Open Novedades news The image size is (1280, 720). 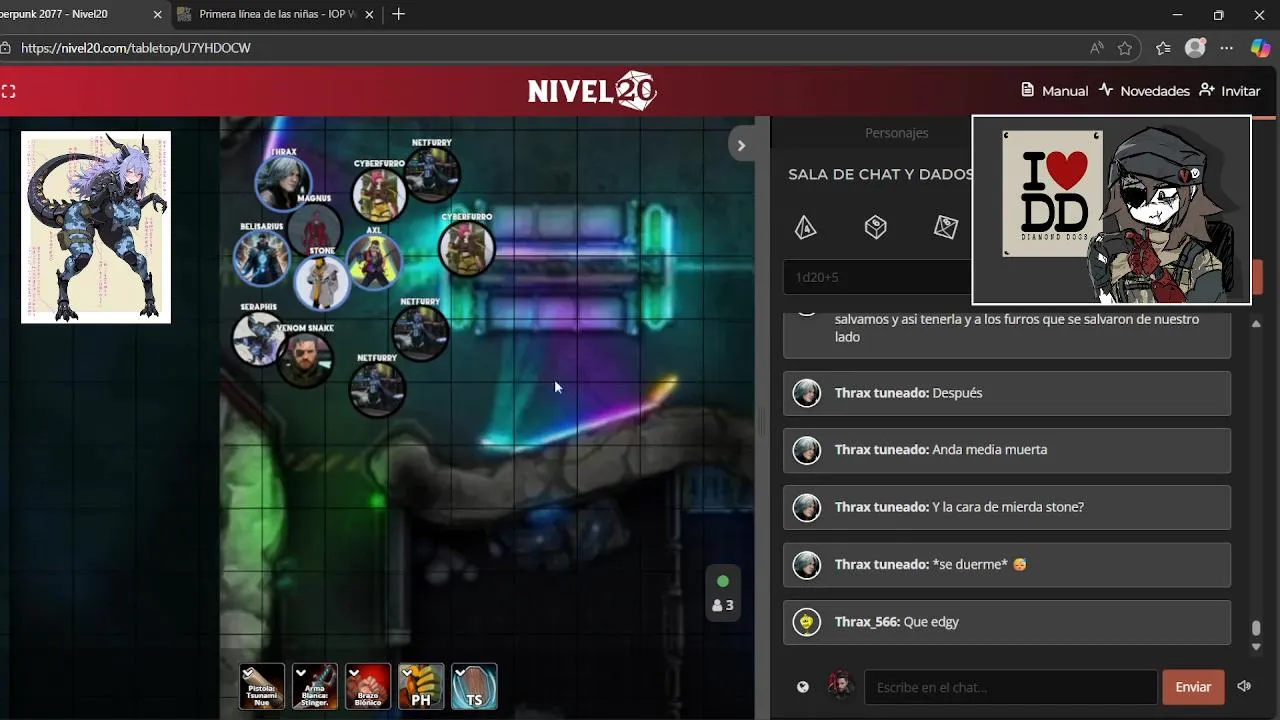pyautogui.click(x=1144, y=91)
